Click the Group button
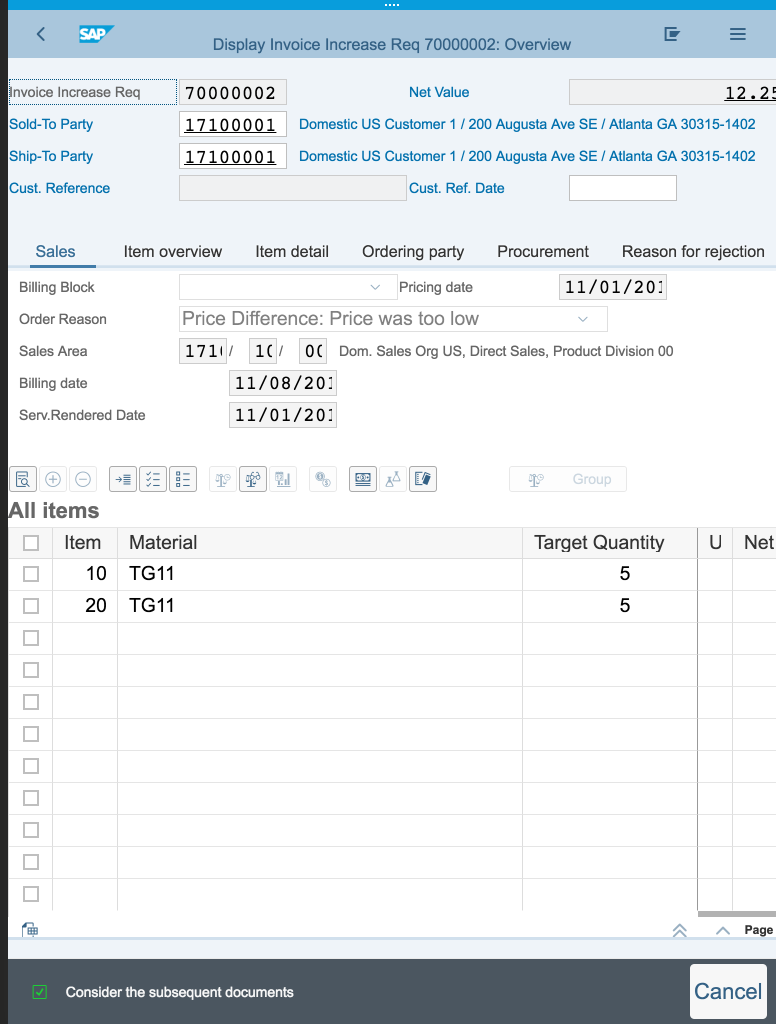 tap(568, 479)
